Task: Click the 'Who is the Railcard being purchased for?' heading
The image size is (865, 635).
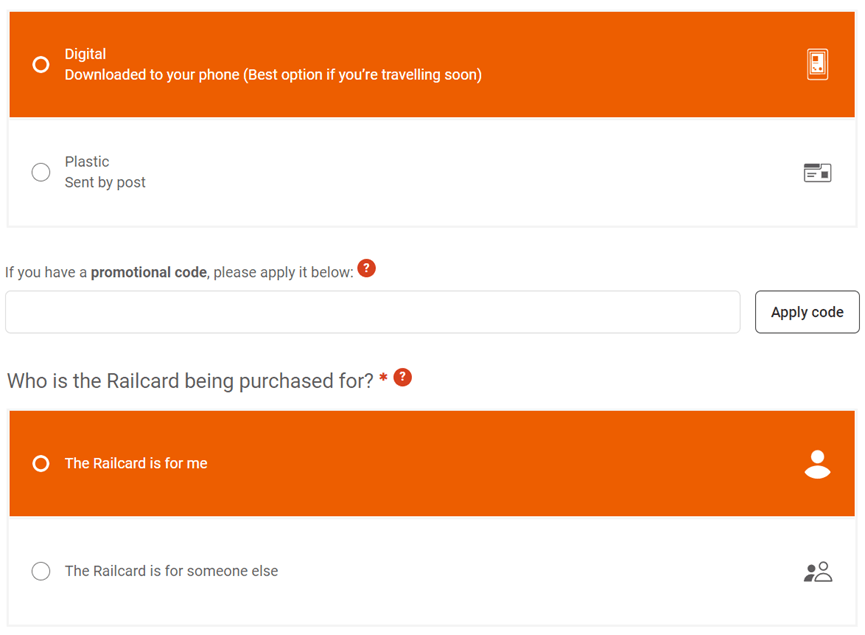Action: 190,381
